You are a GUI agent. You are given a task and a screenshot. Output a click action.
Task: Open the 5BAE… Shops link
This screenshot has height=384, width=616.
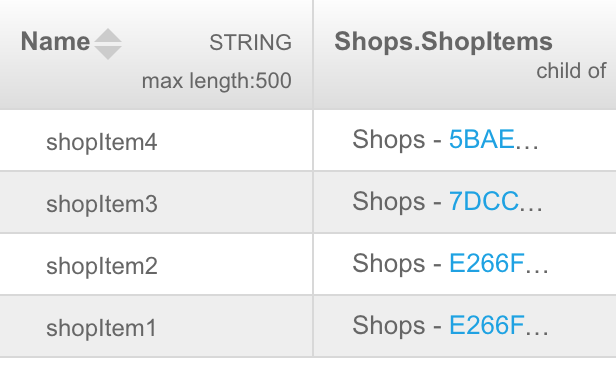tap(493, 140)
